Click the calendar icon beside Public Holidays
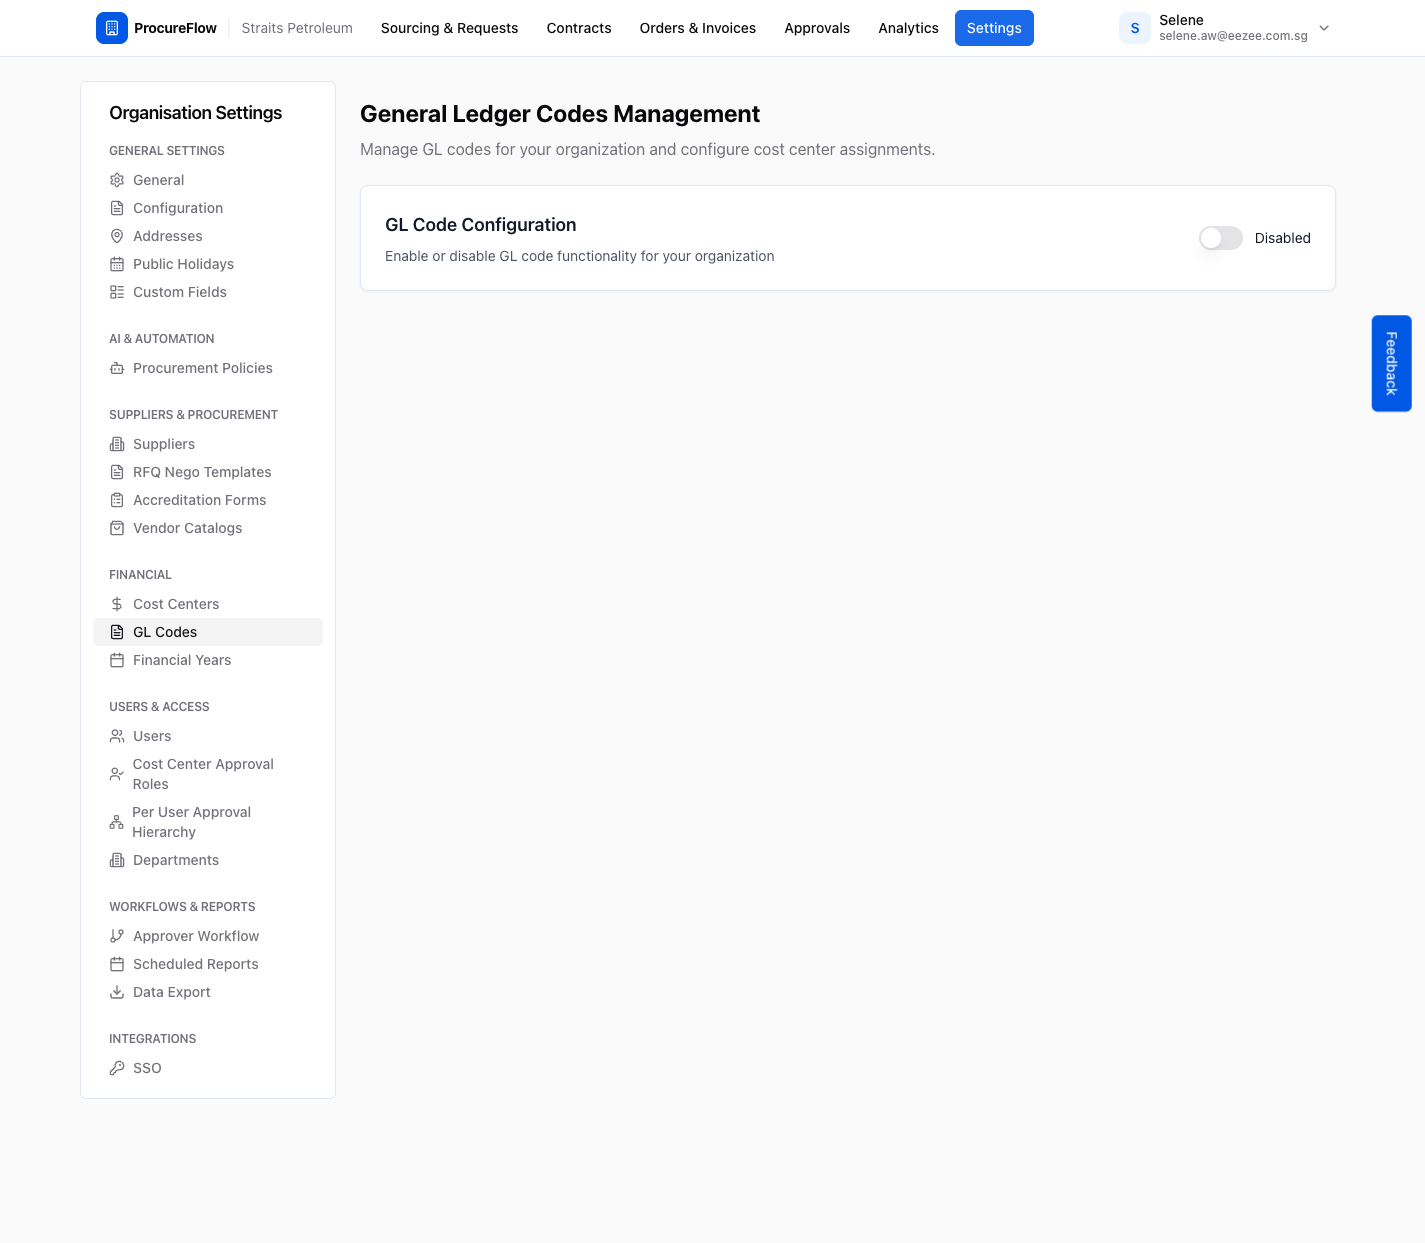1425x1243 pixels. coord(117,264)
